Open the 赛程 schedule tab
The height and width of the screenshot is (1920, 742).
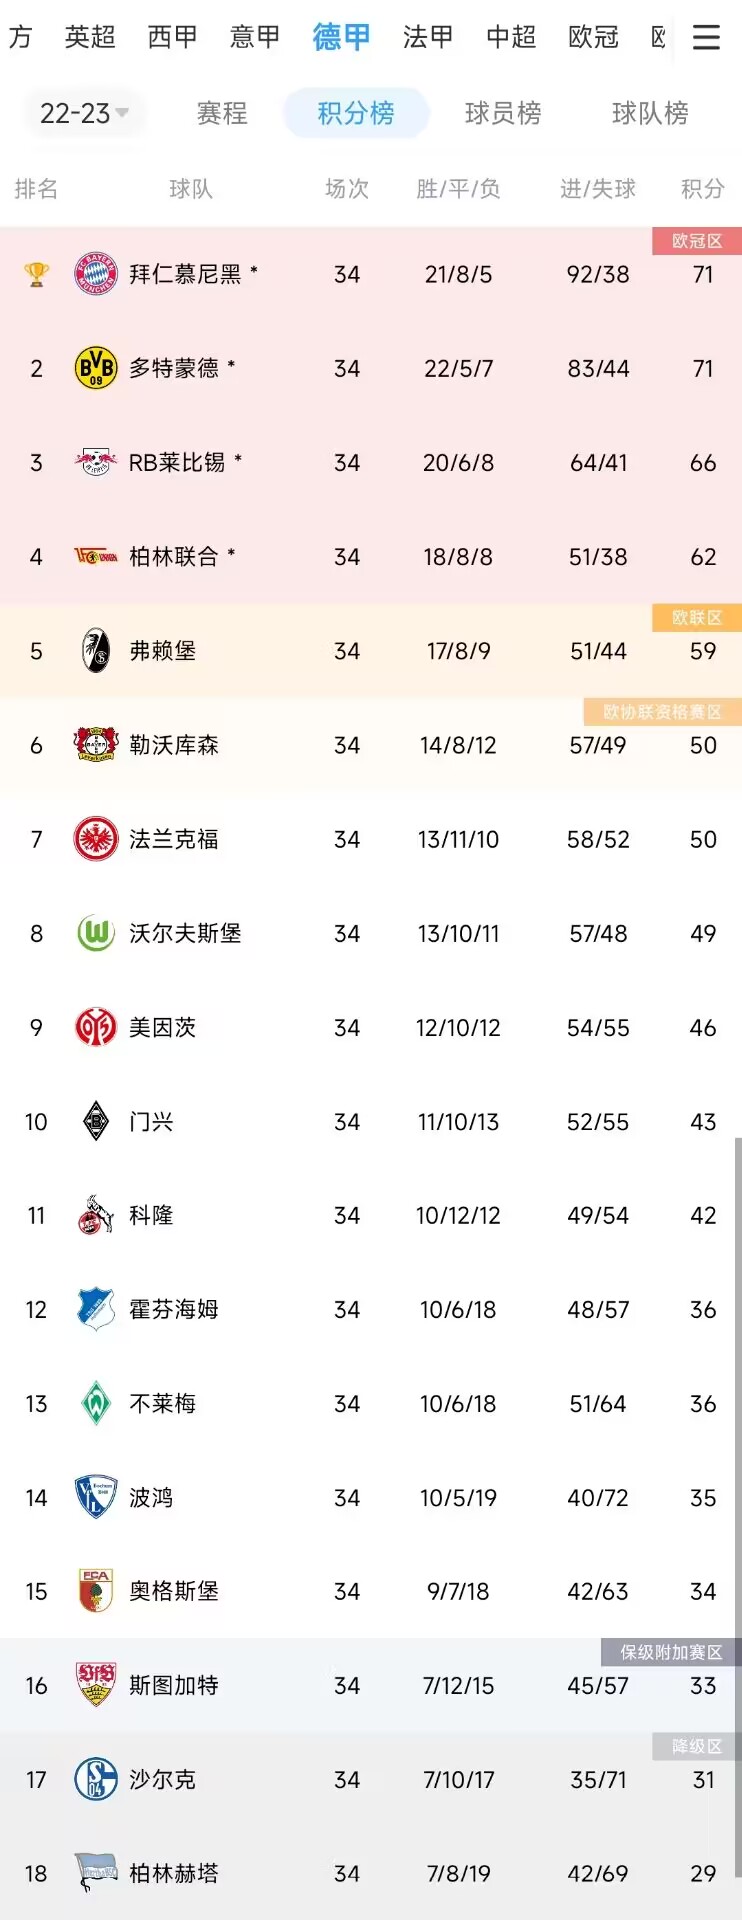coord(222,113)
